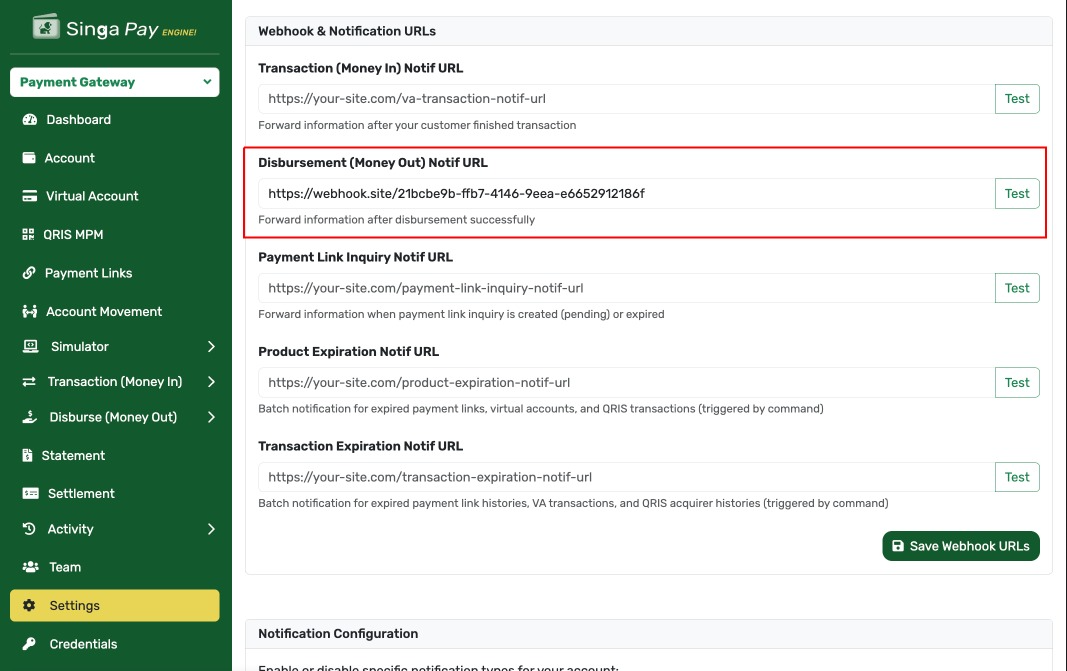Click the Statement document icon
Screen dimensions: 1067x671
(x=27, y=455)
